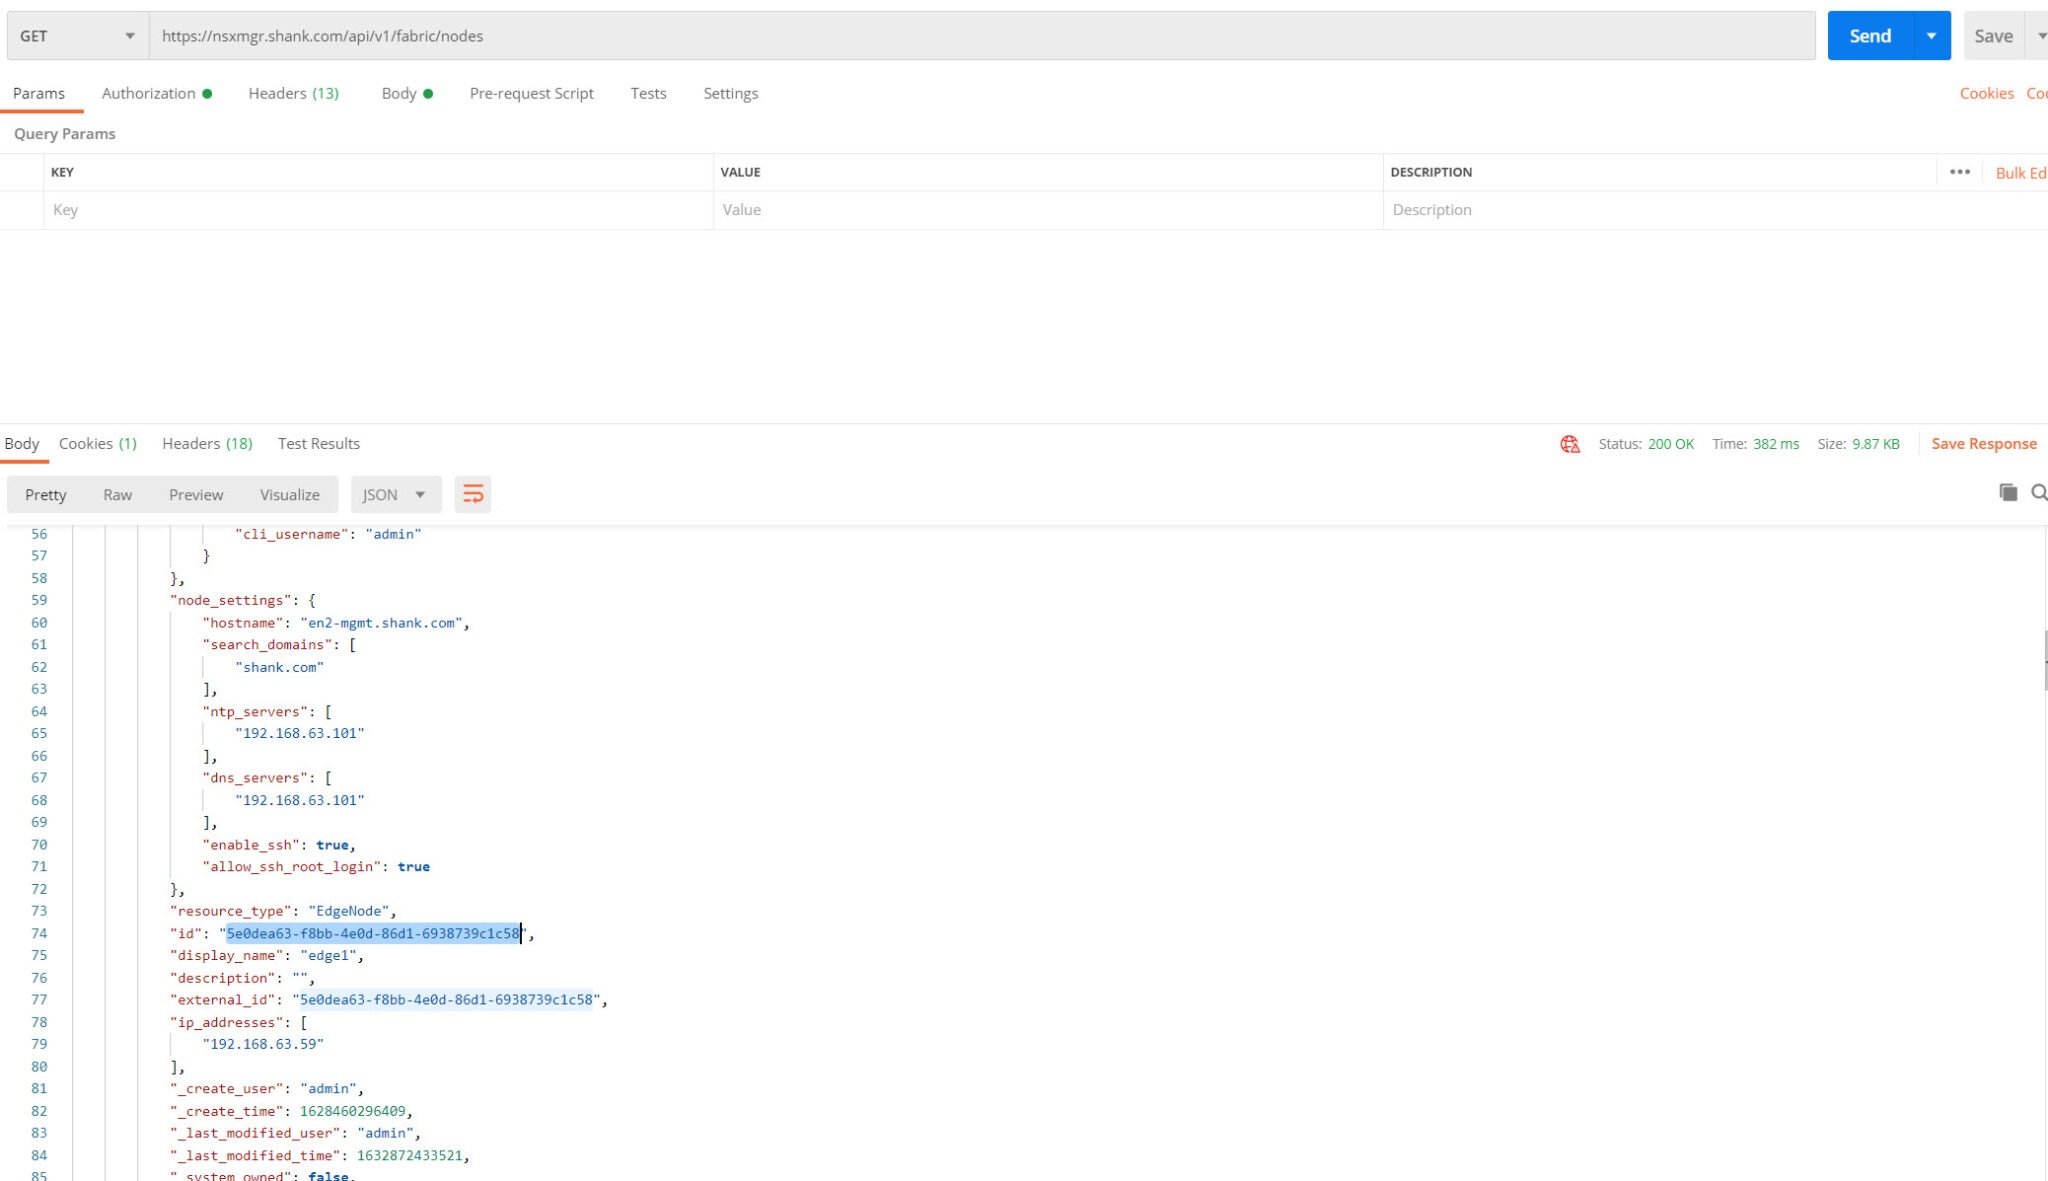Click the Send button
The width and height of the screenshot is (2048, 1181).
click(1872, 35)
